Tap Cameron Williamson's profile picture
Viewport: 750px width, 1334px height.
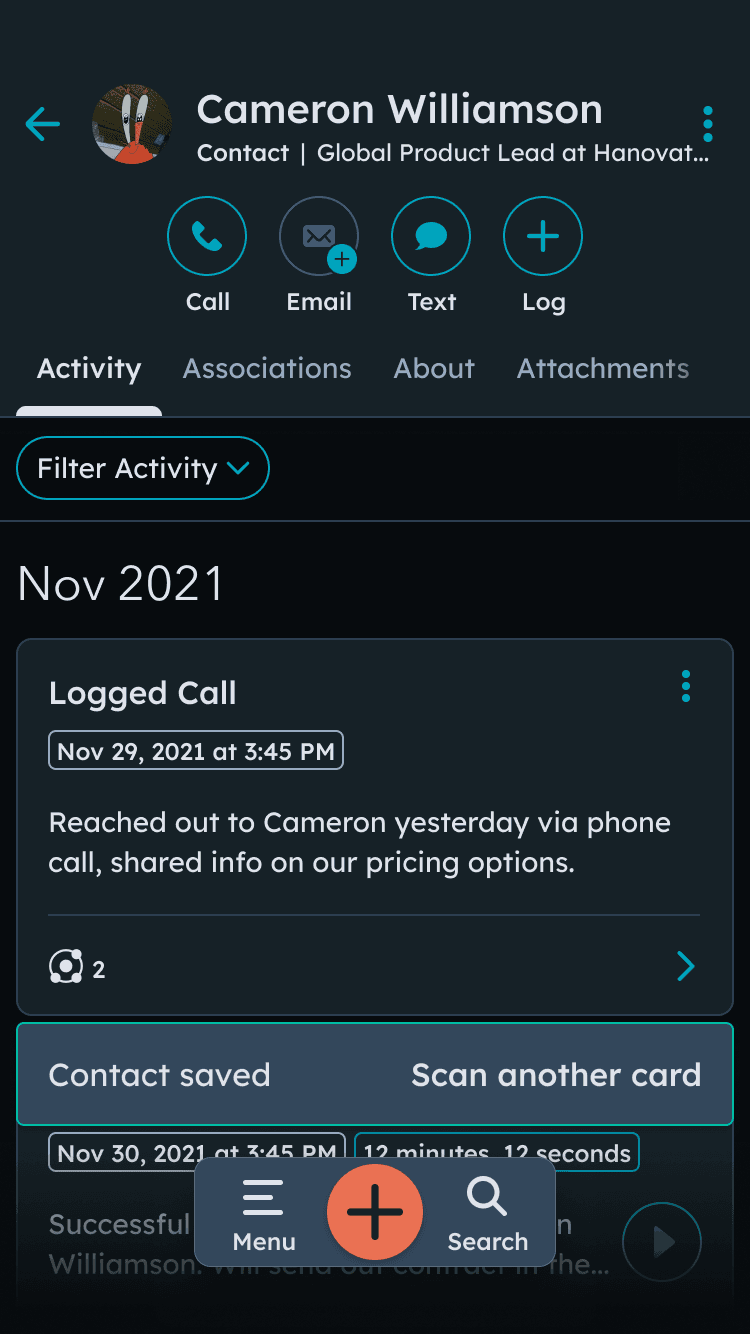coord(132,124)
